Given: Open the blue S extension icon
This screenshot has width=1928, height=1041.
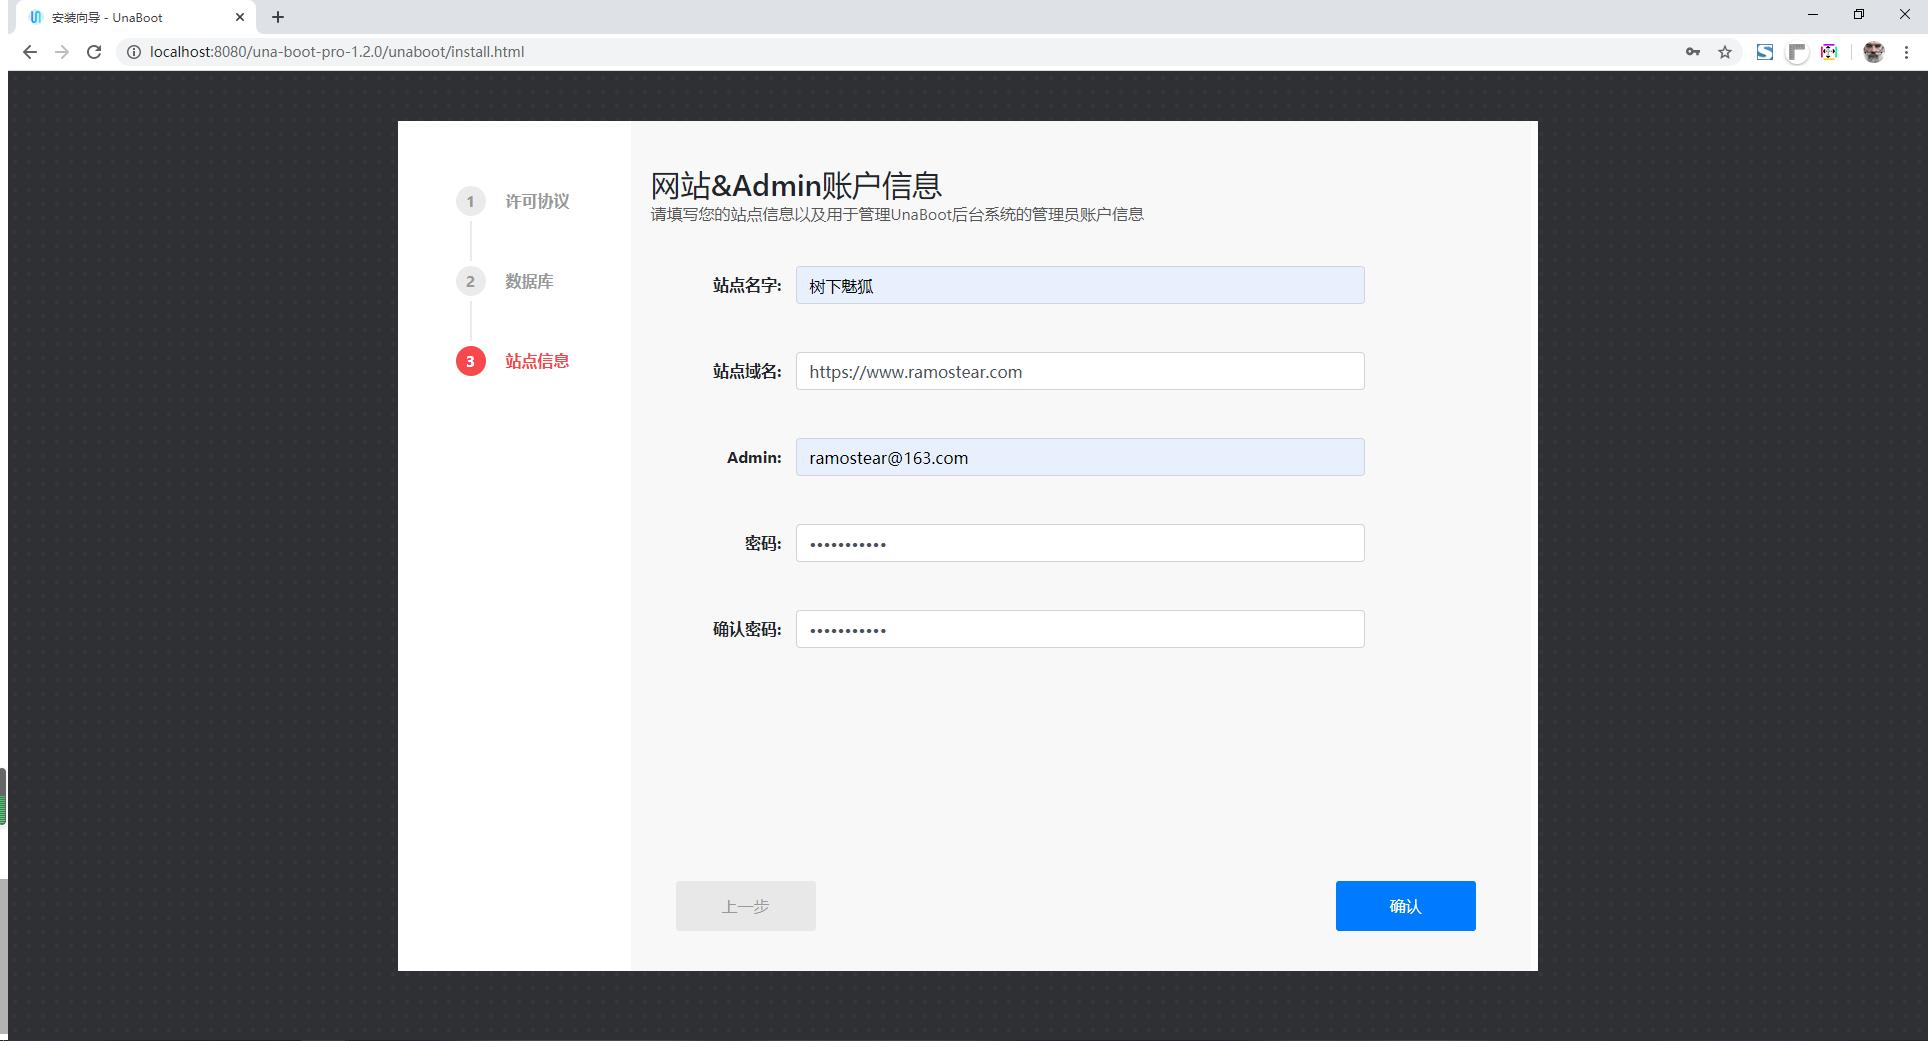Looking at the screenshot, I should point(1765,52).
